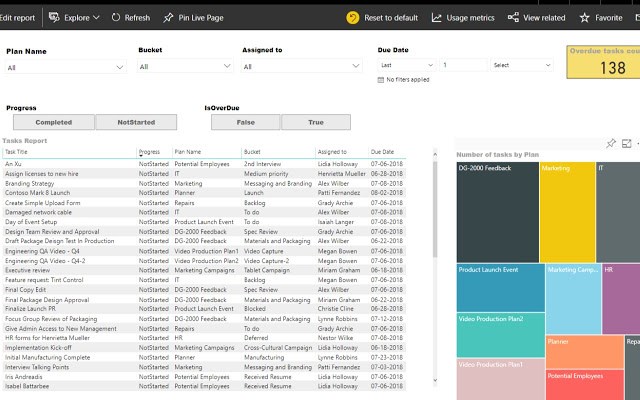Click the table scrollbar down arrow

pos(435,380)
